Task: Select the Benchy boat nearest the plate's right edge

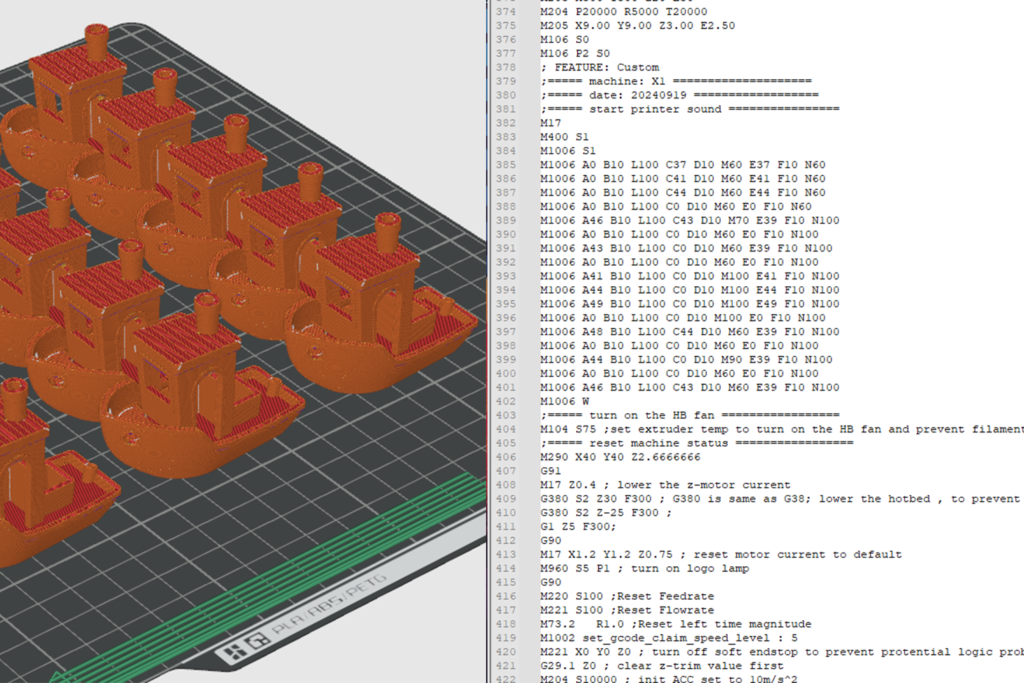Action: click(x=382, y=302)
